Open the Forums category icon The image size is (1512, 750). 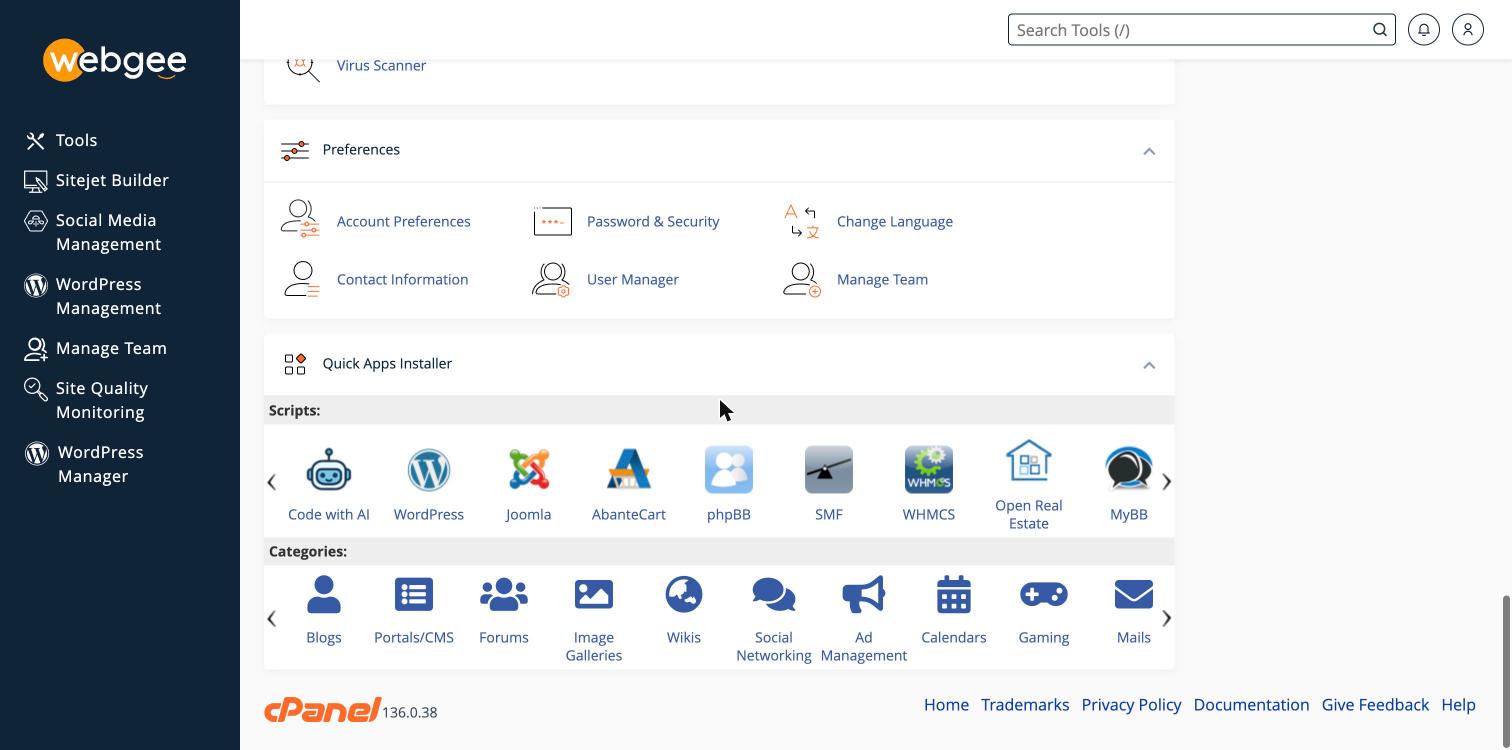(504, 594)
